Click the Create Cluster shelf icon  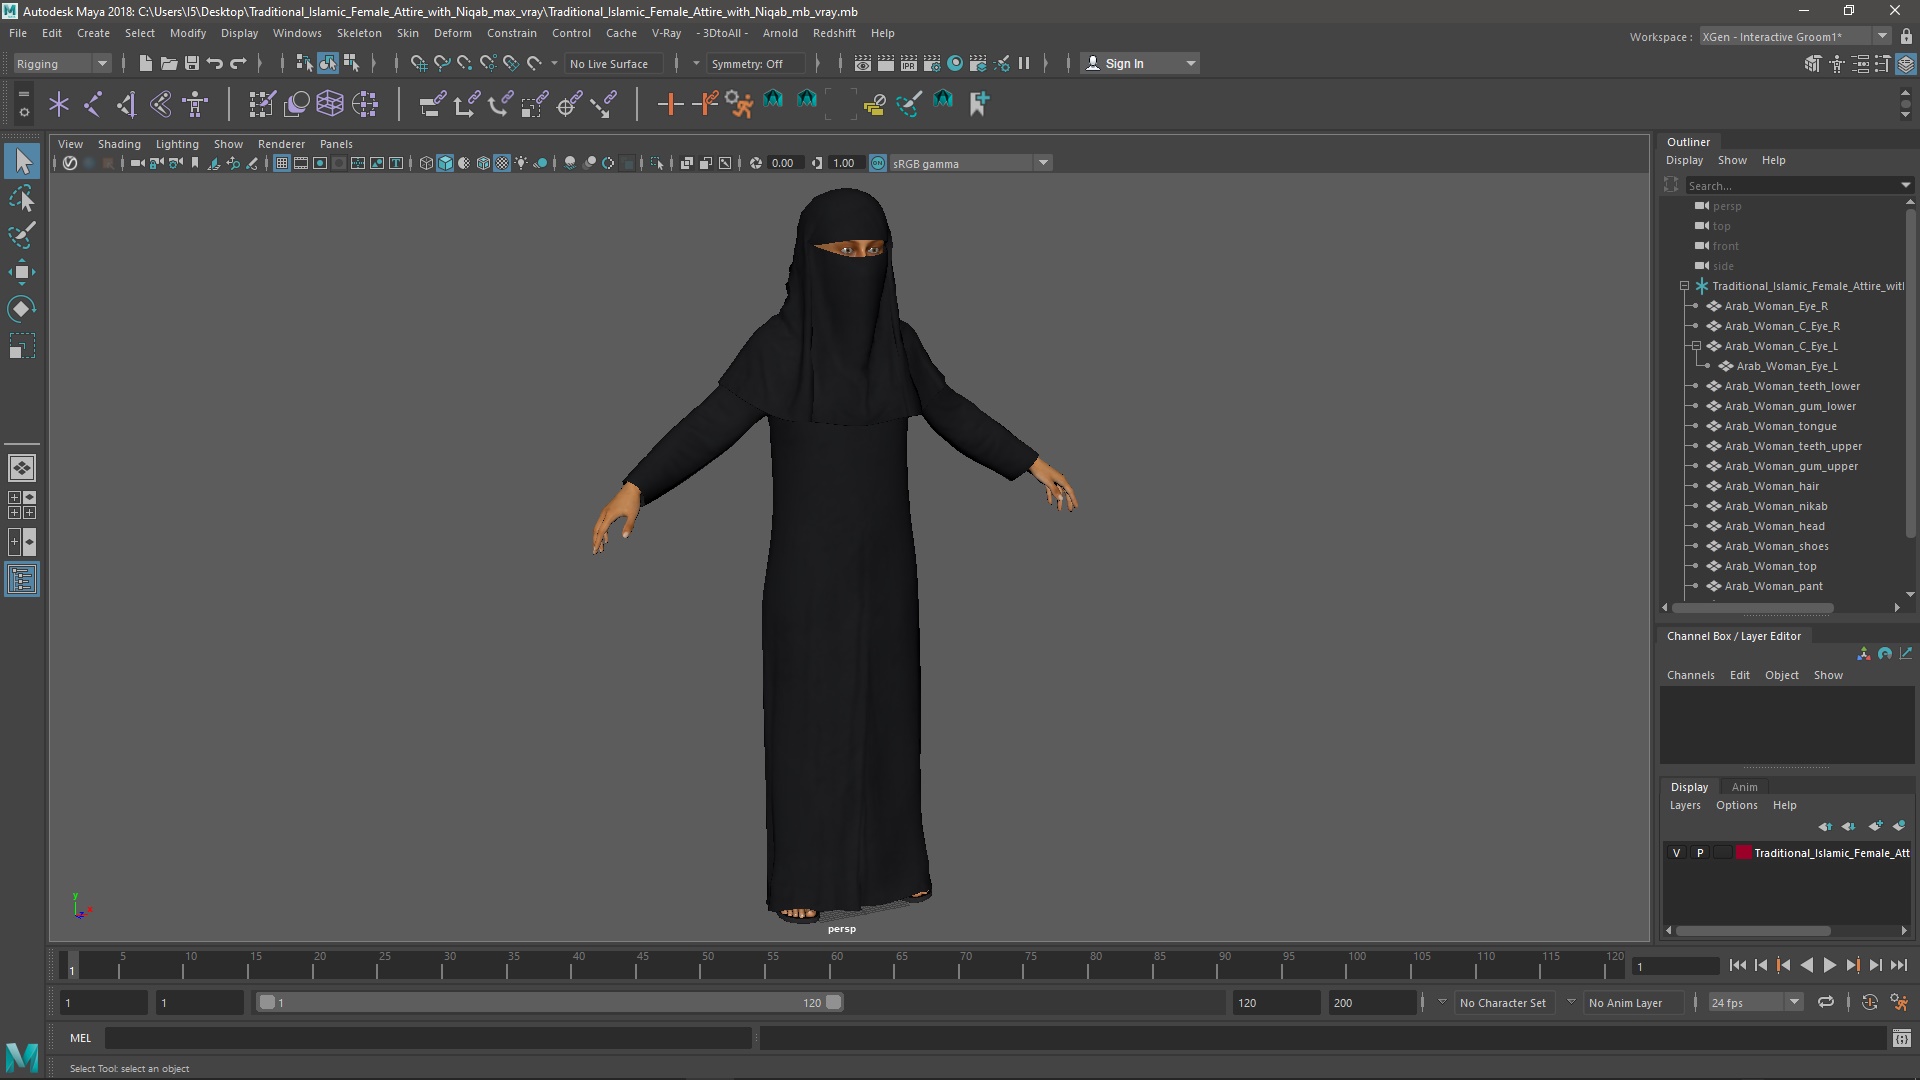(364, 103)
